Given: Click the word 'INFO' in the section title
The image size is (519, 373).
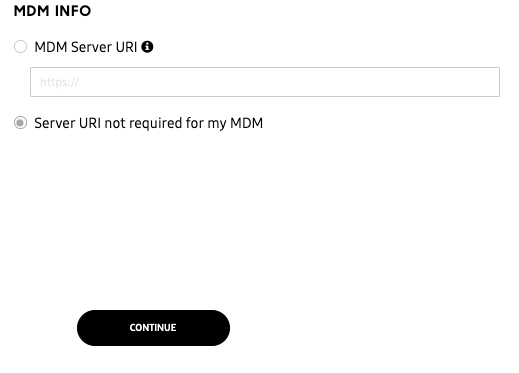Looking at the screenshot, I should point(73,11).
